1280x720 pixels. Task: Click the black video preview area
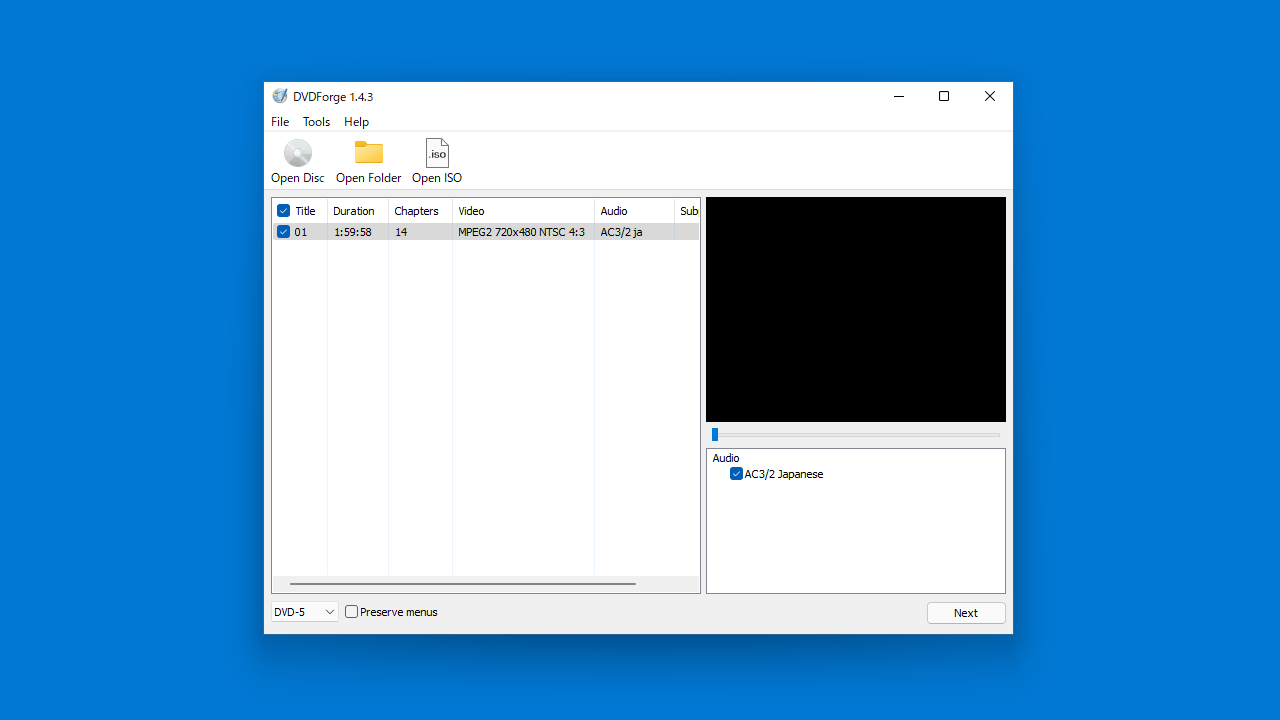click(x=856, y=309)
